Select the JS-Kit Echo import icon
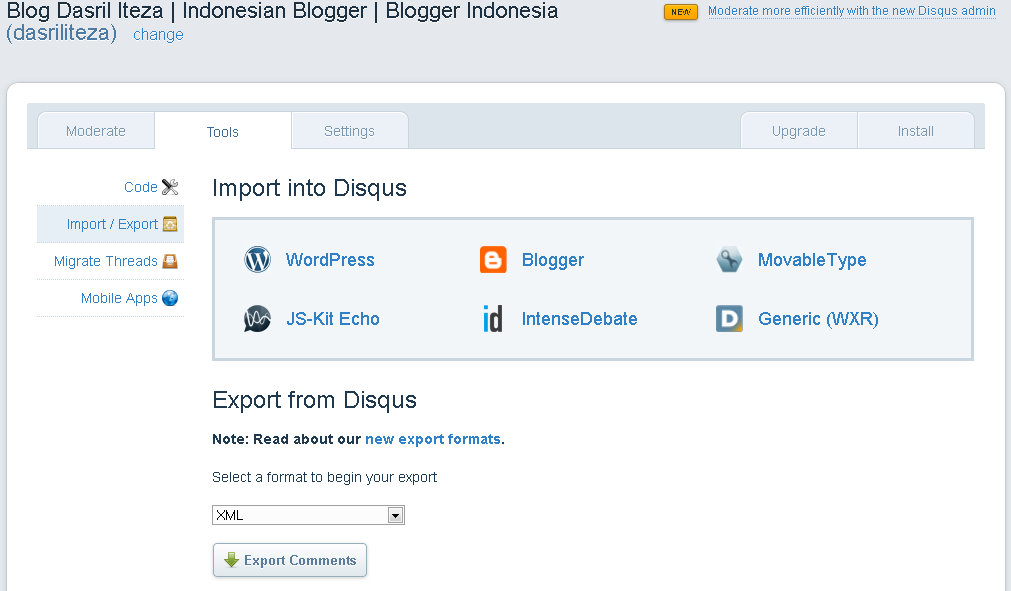The image size is (1011, 591). click(257, 318)
